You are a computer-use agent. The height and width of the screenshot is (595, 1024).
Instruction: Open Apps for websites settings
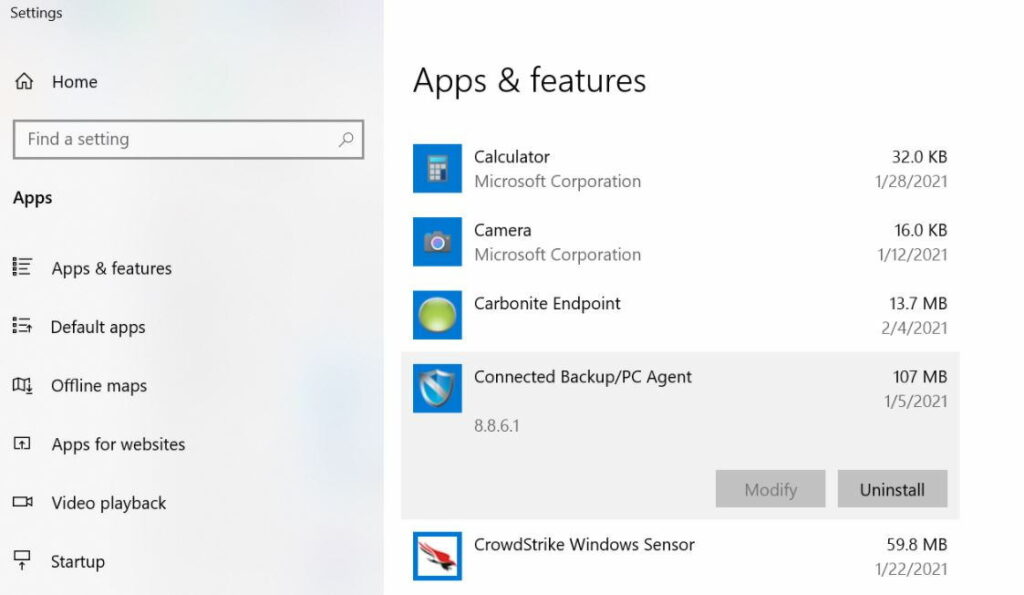117,444
